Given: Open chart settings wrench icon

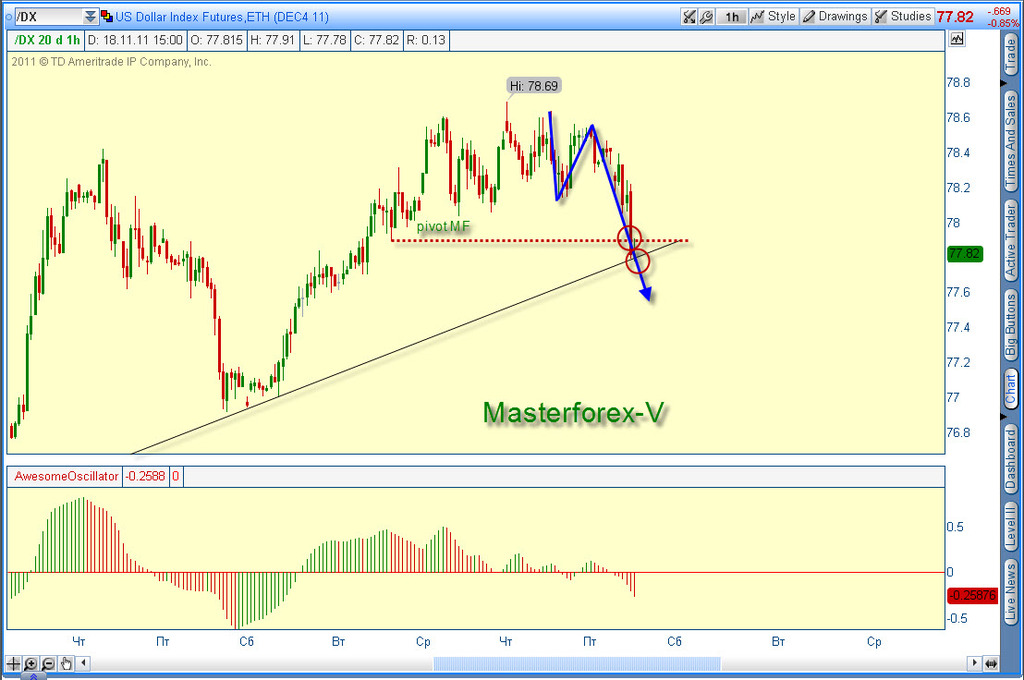Looking at the screenshot, I should click(706, 17).
